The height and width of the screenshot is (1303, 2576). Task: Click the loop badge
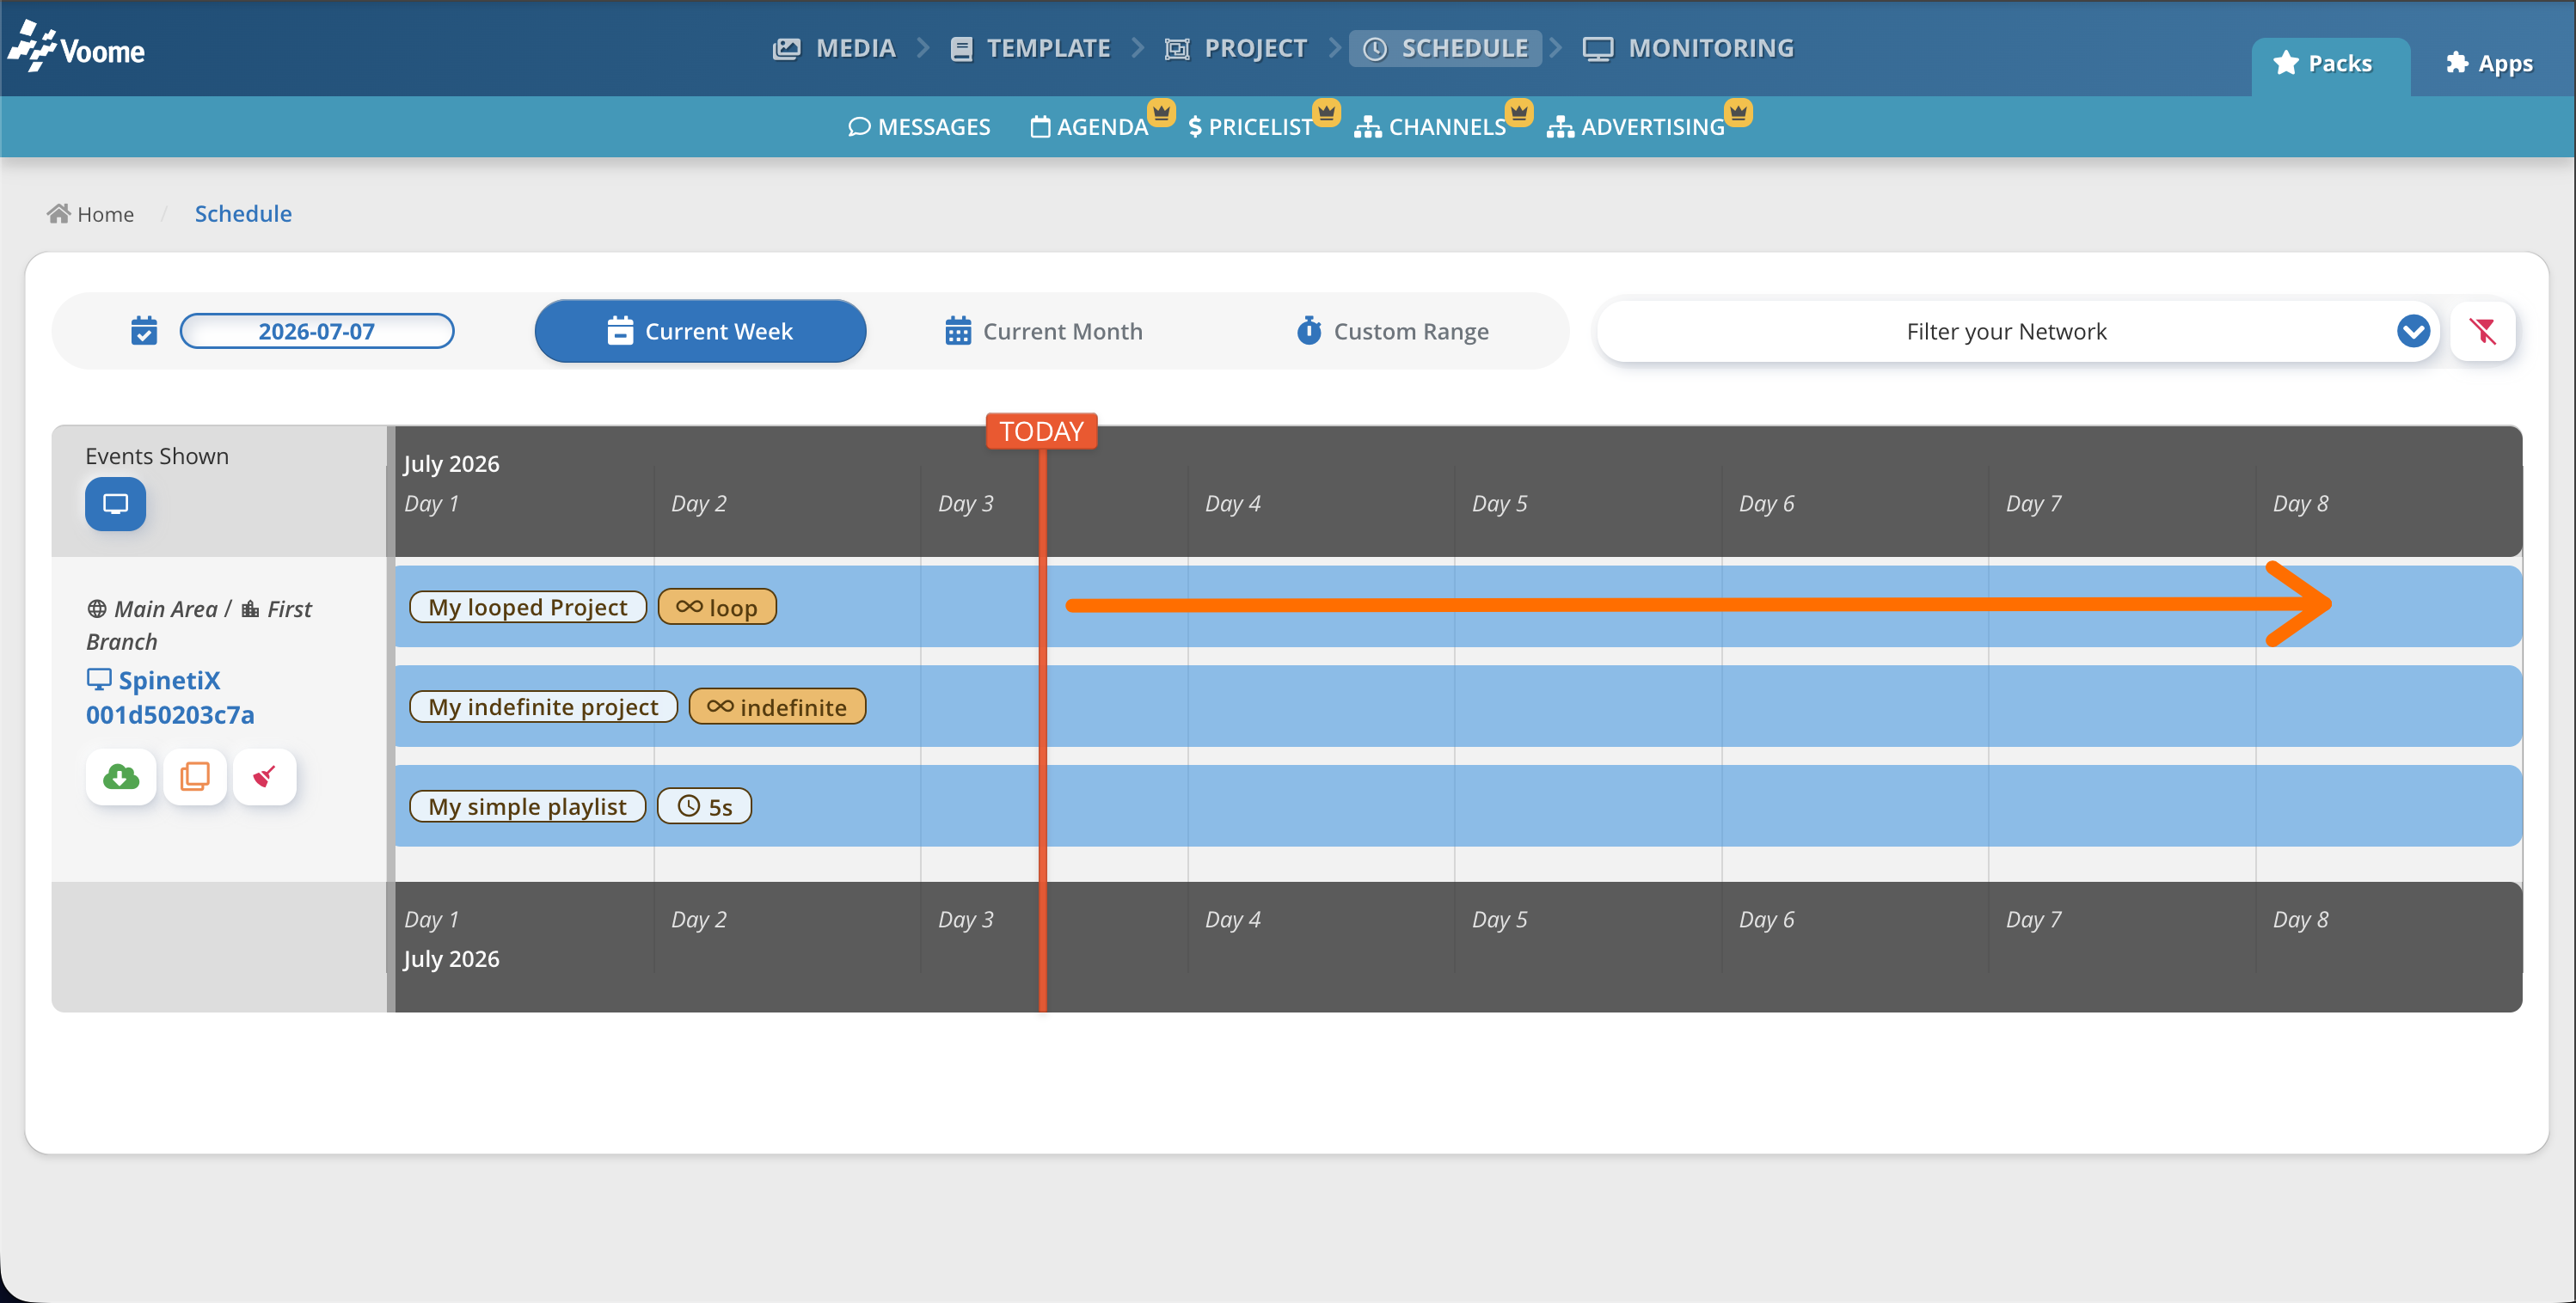tap(717, 607)
